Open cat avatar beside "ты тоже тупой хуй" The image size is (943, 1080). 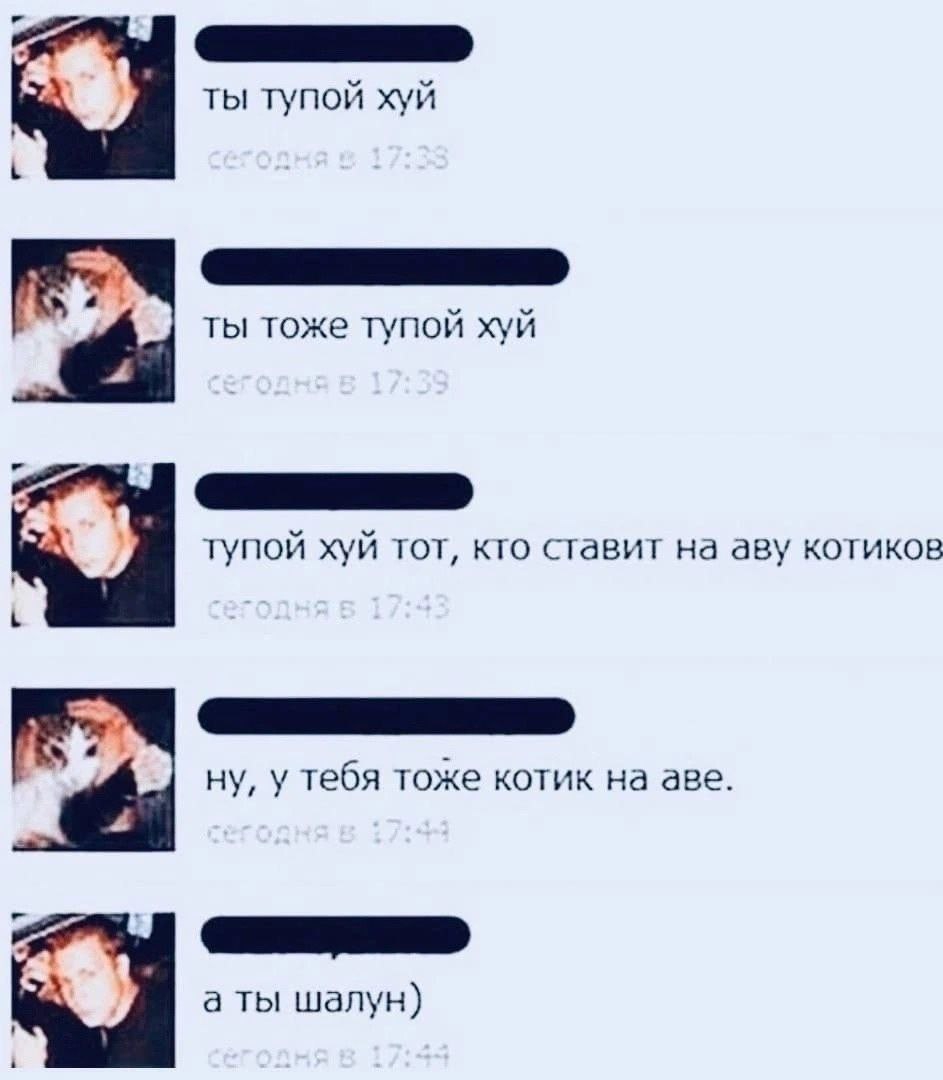click(x=93, y=320)
